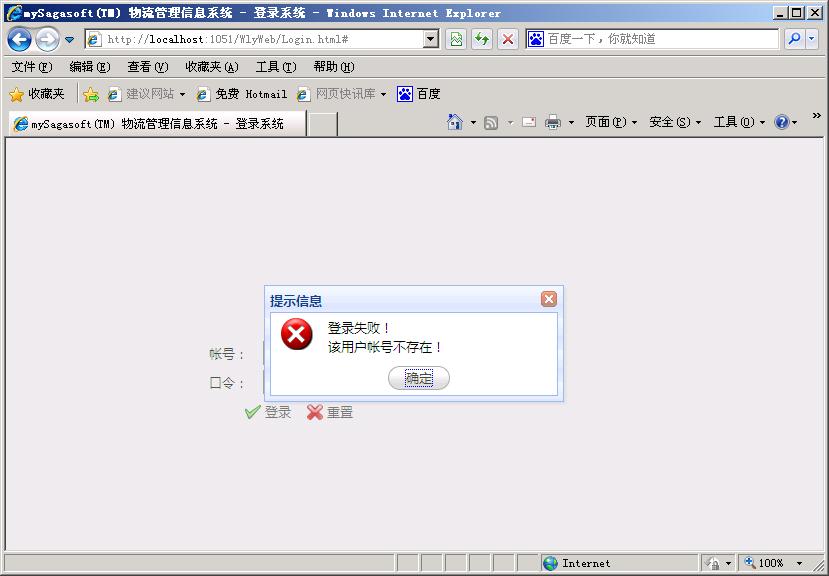The width and height of the screenshot is (829, 576).
Task: Open the 文件(F) menu
Action: click(32, 67)
